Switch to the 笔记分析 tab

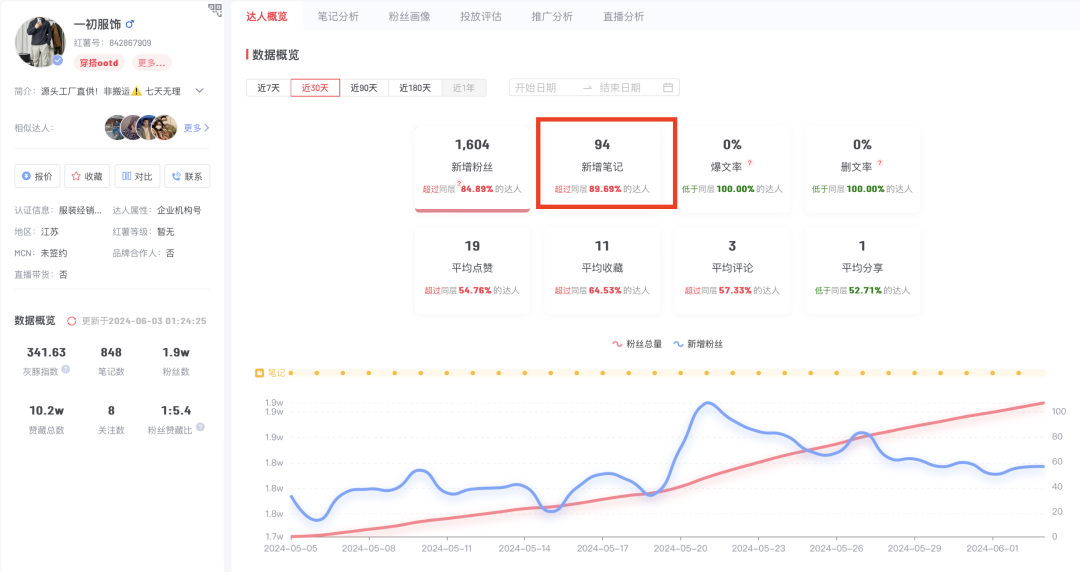tap(338, 17)
